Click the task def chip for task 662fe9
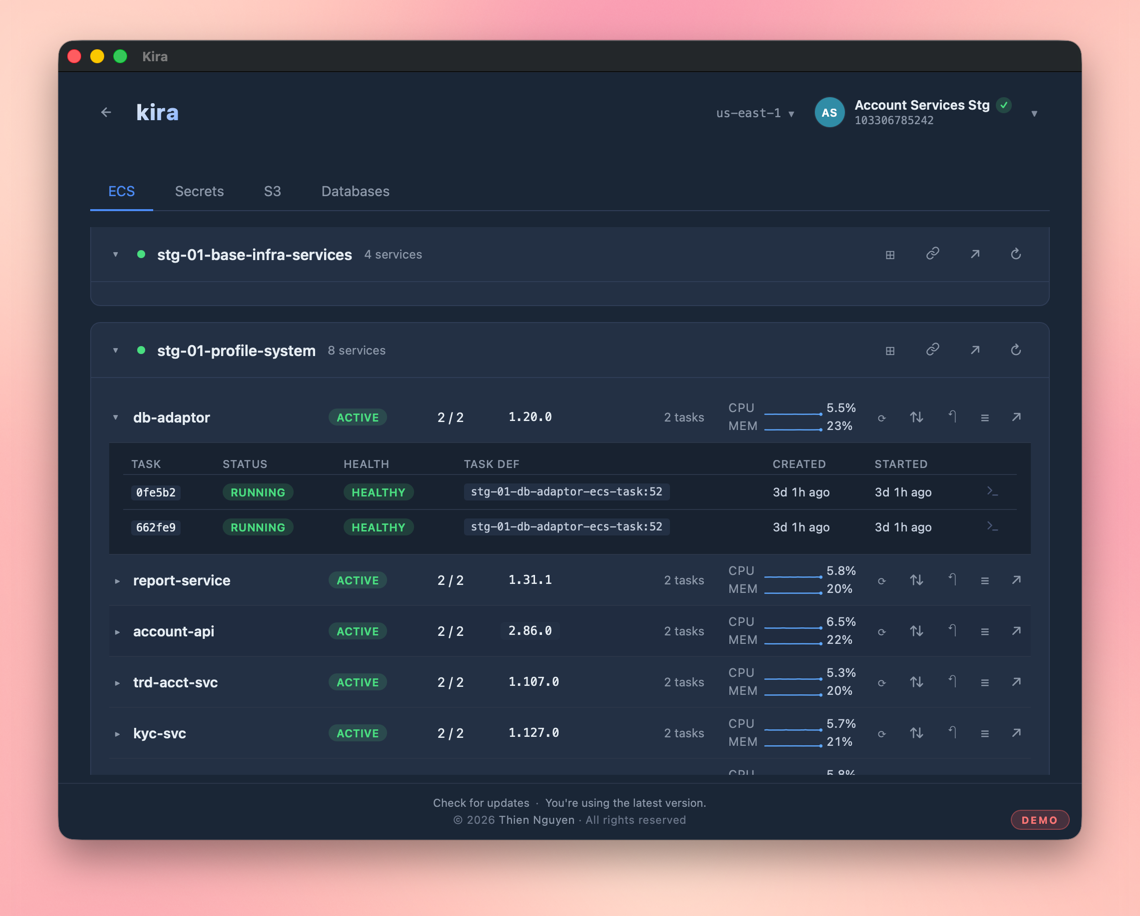This screenshot has height=916, width=1140. point(566,526)
